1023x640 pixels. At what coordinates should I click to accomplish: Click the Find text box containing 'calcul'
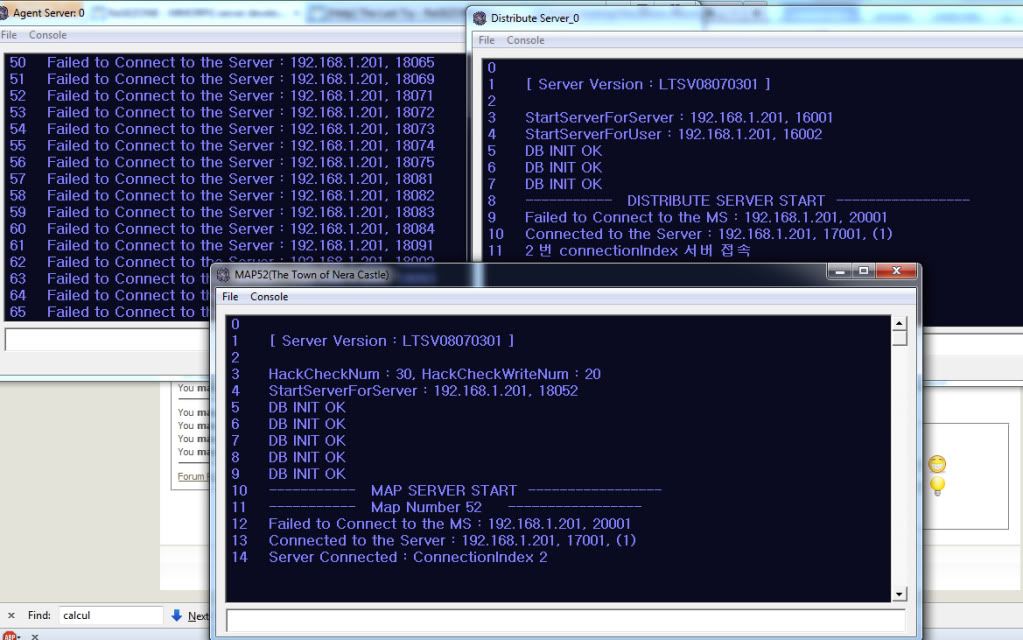tap(110, 616)
